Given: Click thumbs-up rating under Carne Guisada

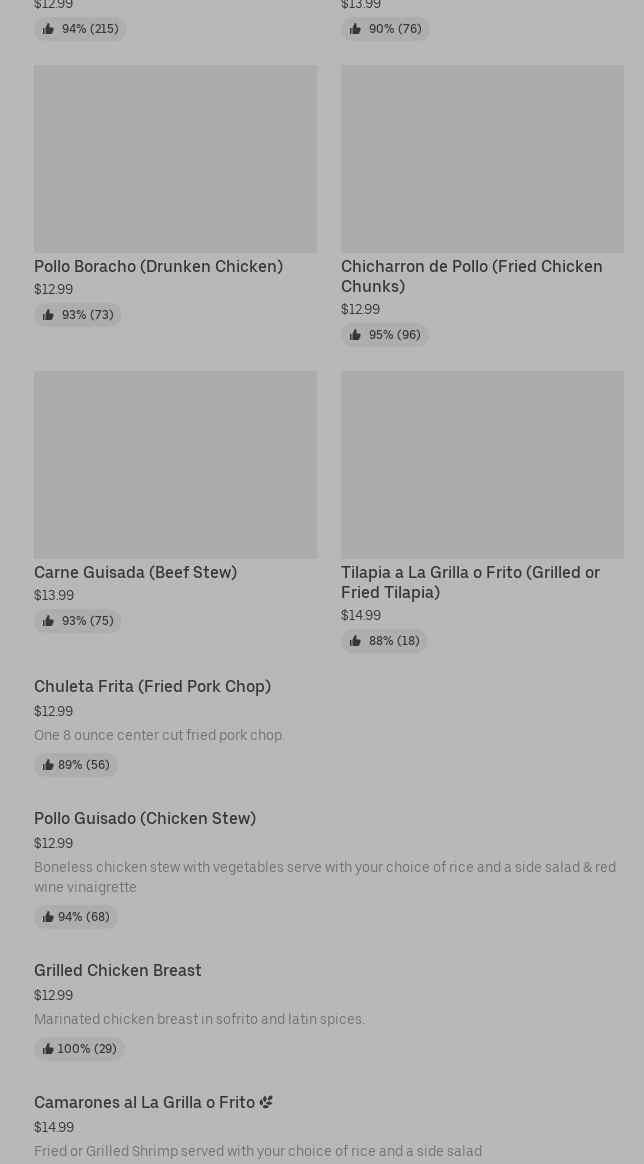Looking at the screenshot, I should coord(77,621).
